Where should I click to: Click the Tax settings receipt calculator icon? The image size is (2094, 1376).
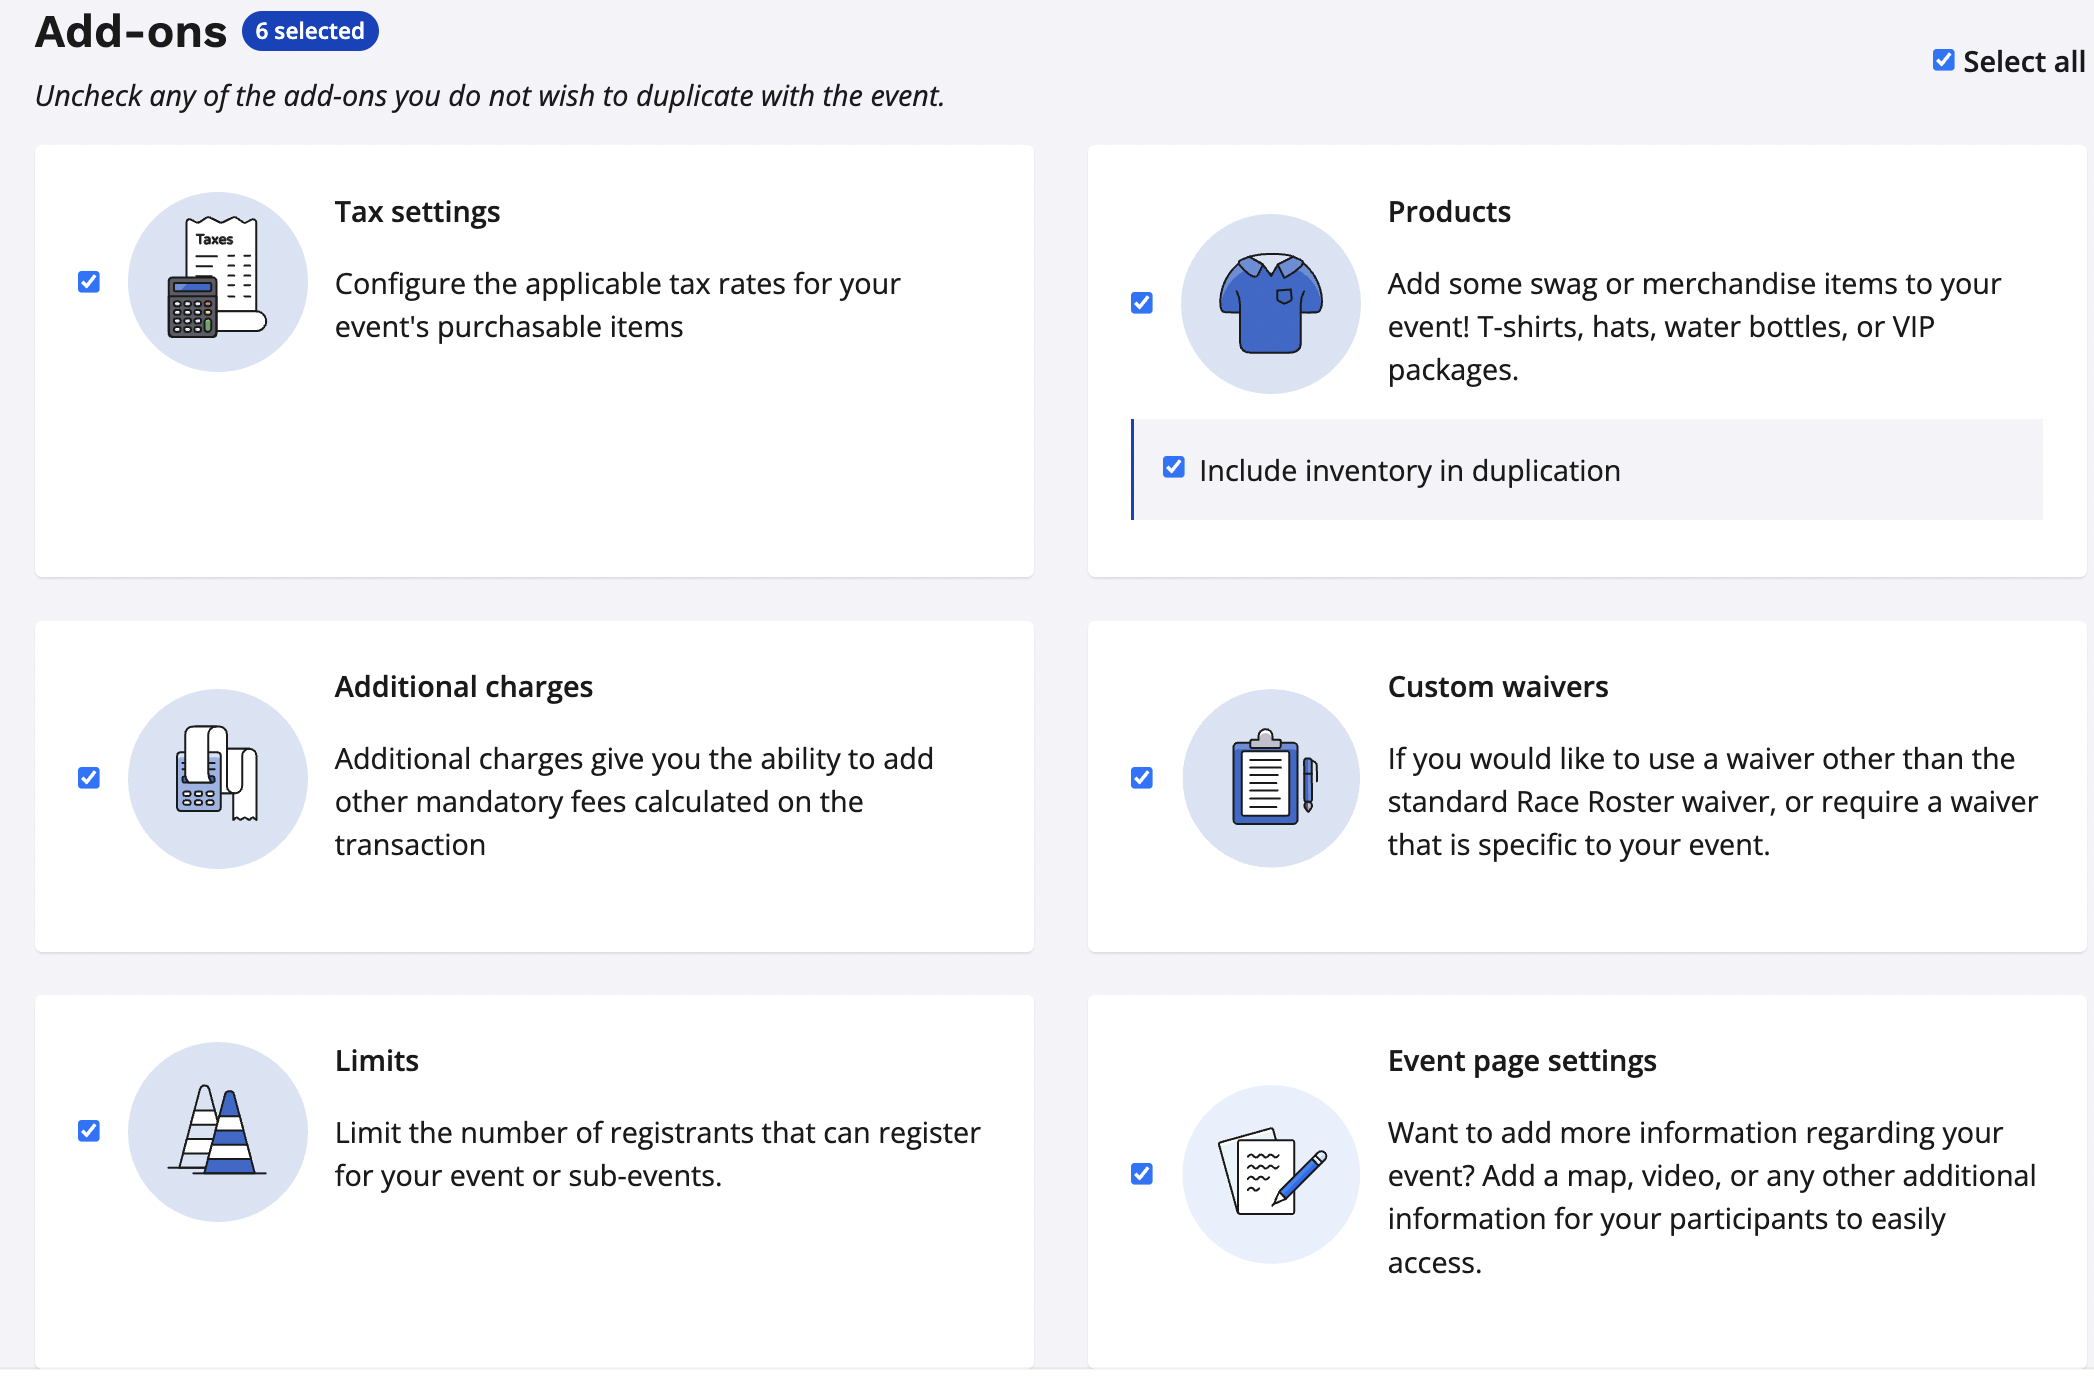pyautogui.click(x=217, y=281)
